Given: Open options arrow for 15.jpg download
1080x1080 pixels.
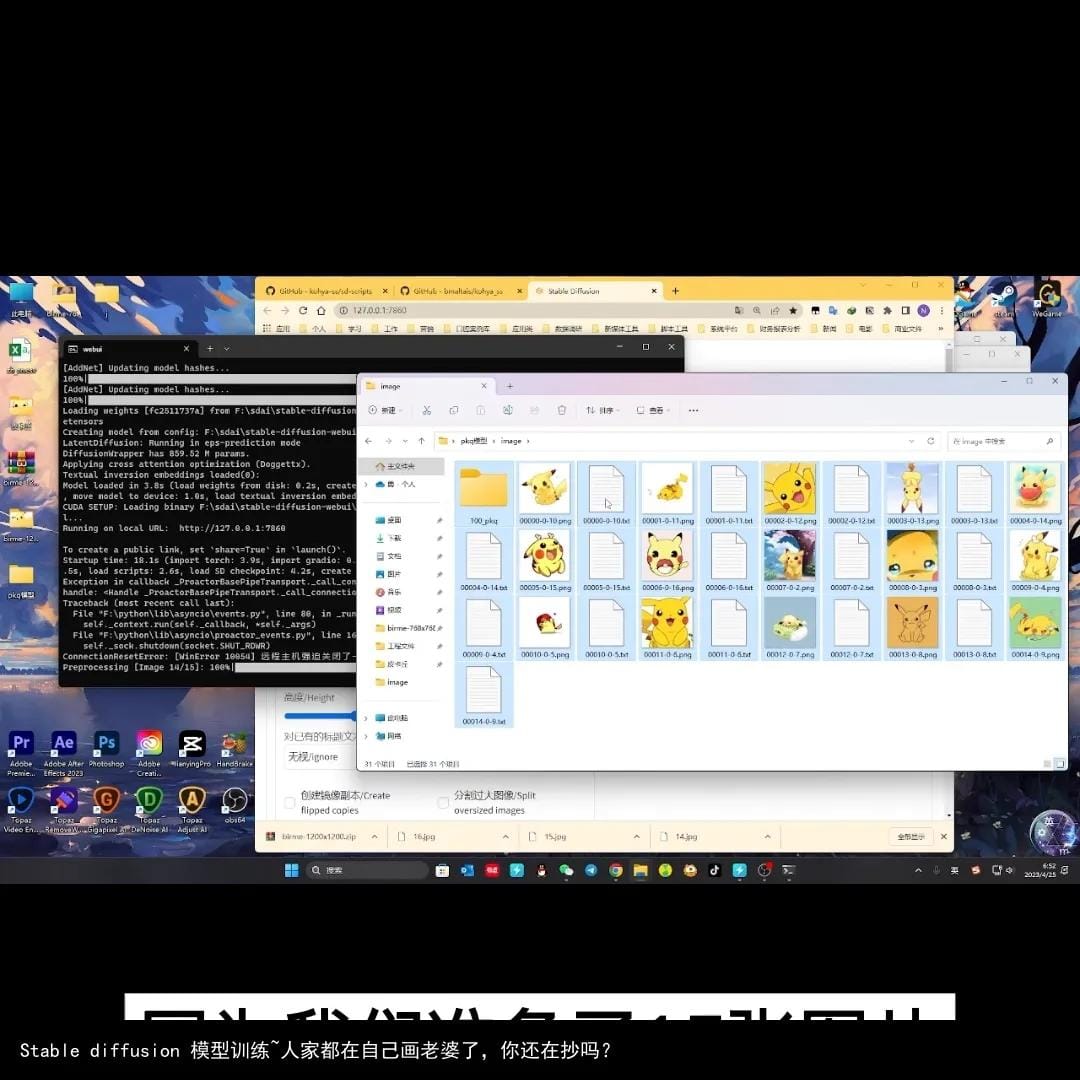Looking at the screenshot, I should pyautogui.click(x=636, y=837).
